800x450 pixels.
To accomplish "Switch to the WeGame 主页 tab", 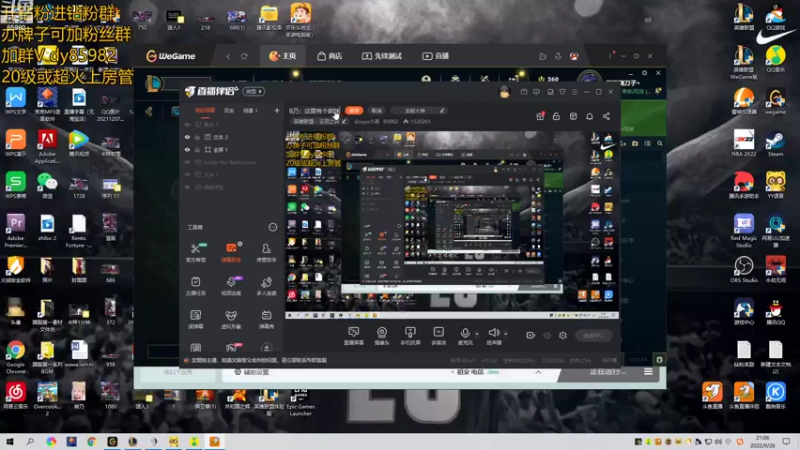I will [282, 56].
